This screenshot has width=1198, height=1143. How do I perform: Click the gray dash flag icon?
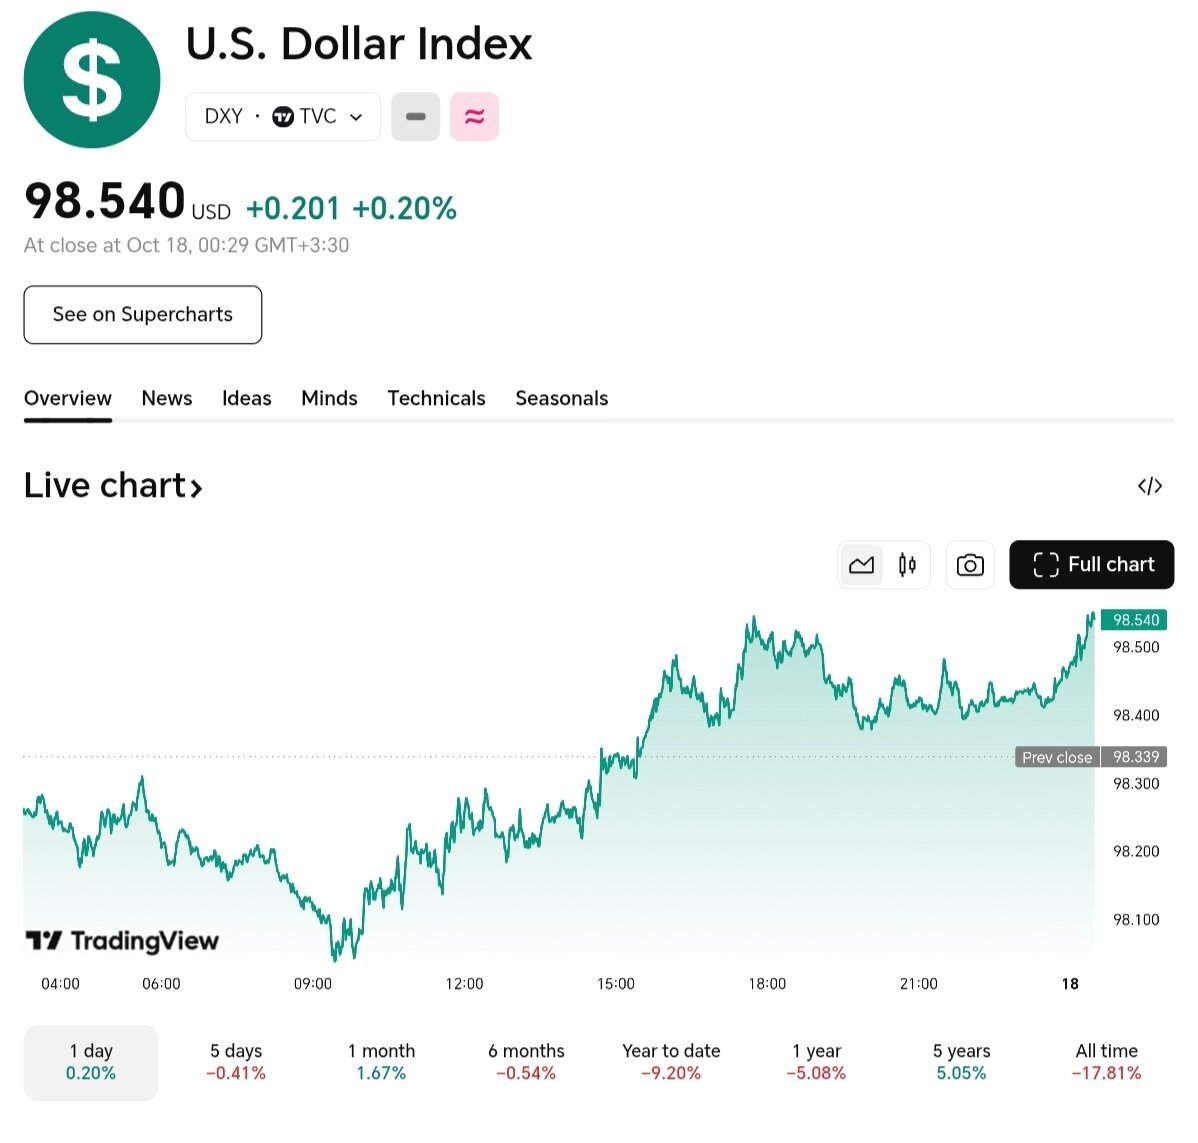pos(416,117)
